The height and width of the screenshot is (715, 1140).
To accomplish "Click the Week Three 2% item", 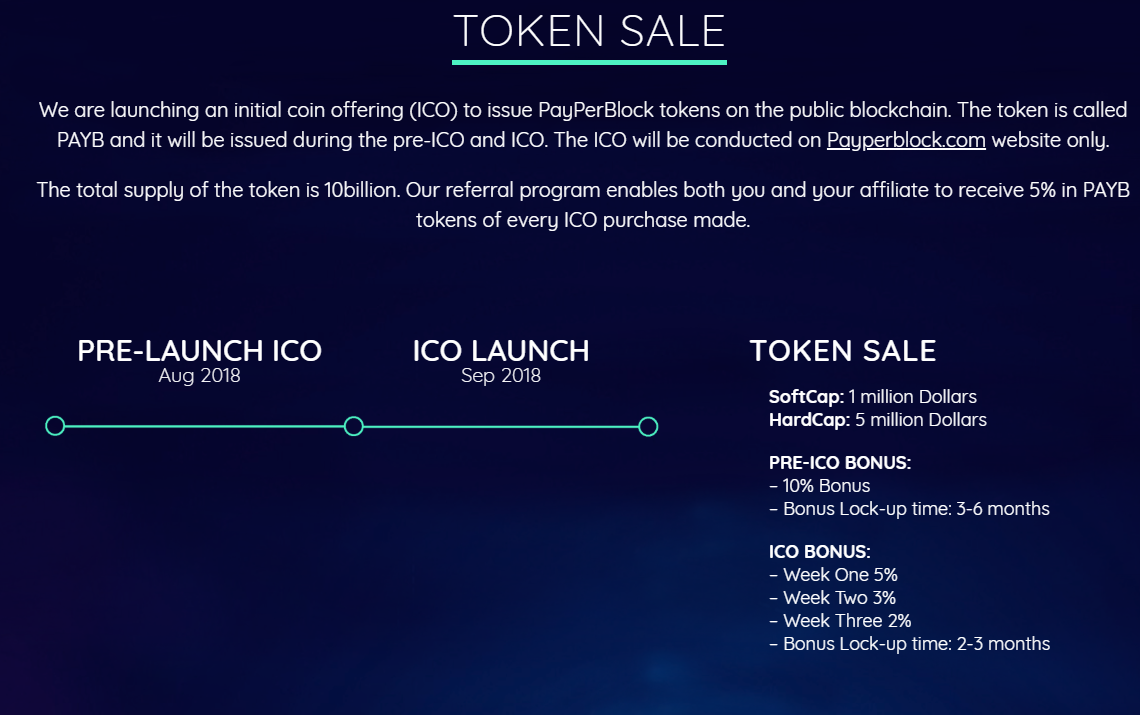I will pyautogui.click(x=840, y=620).
